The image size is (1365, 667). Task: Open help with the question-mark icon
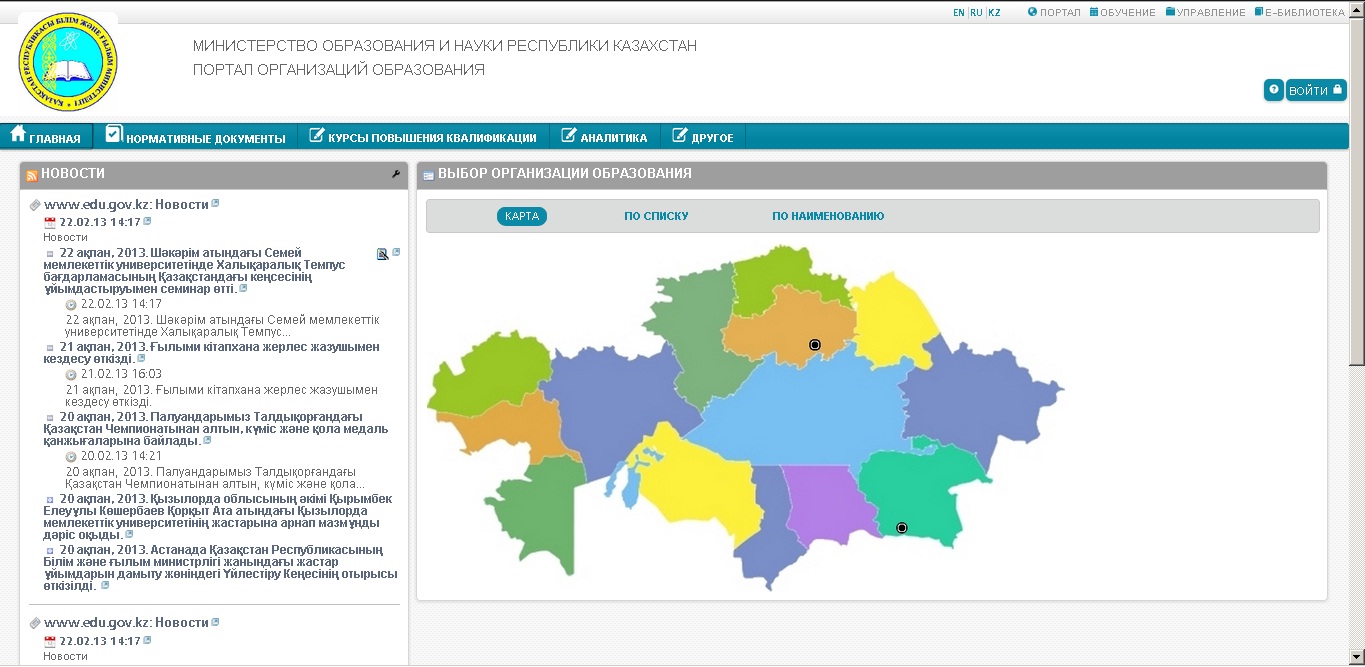(x=1273, y=90)
